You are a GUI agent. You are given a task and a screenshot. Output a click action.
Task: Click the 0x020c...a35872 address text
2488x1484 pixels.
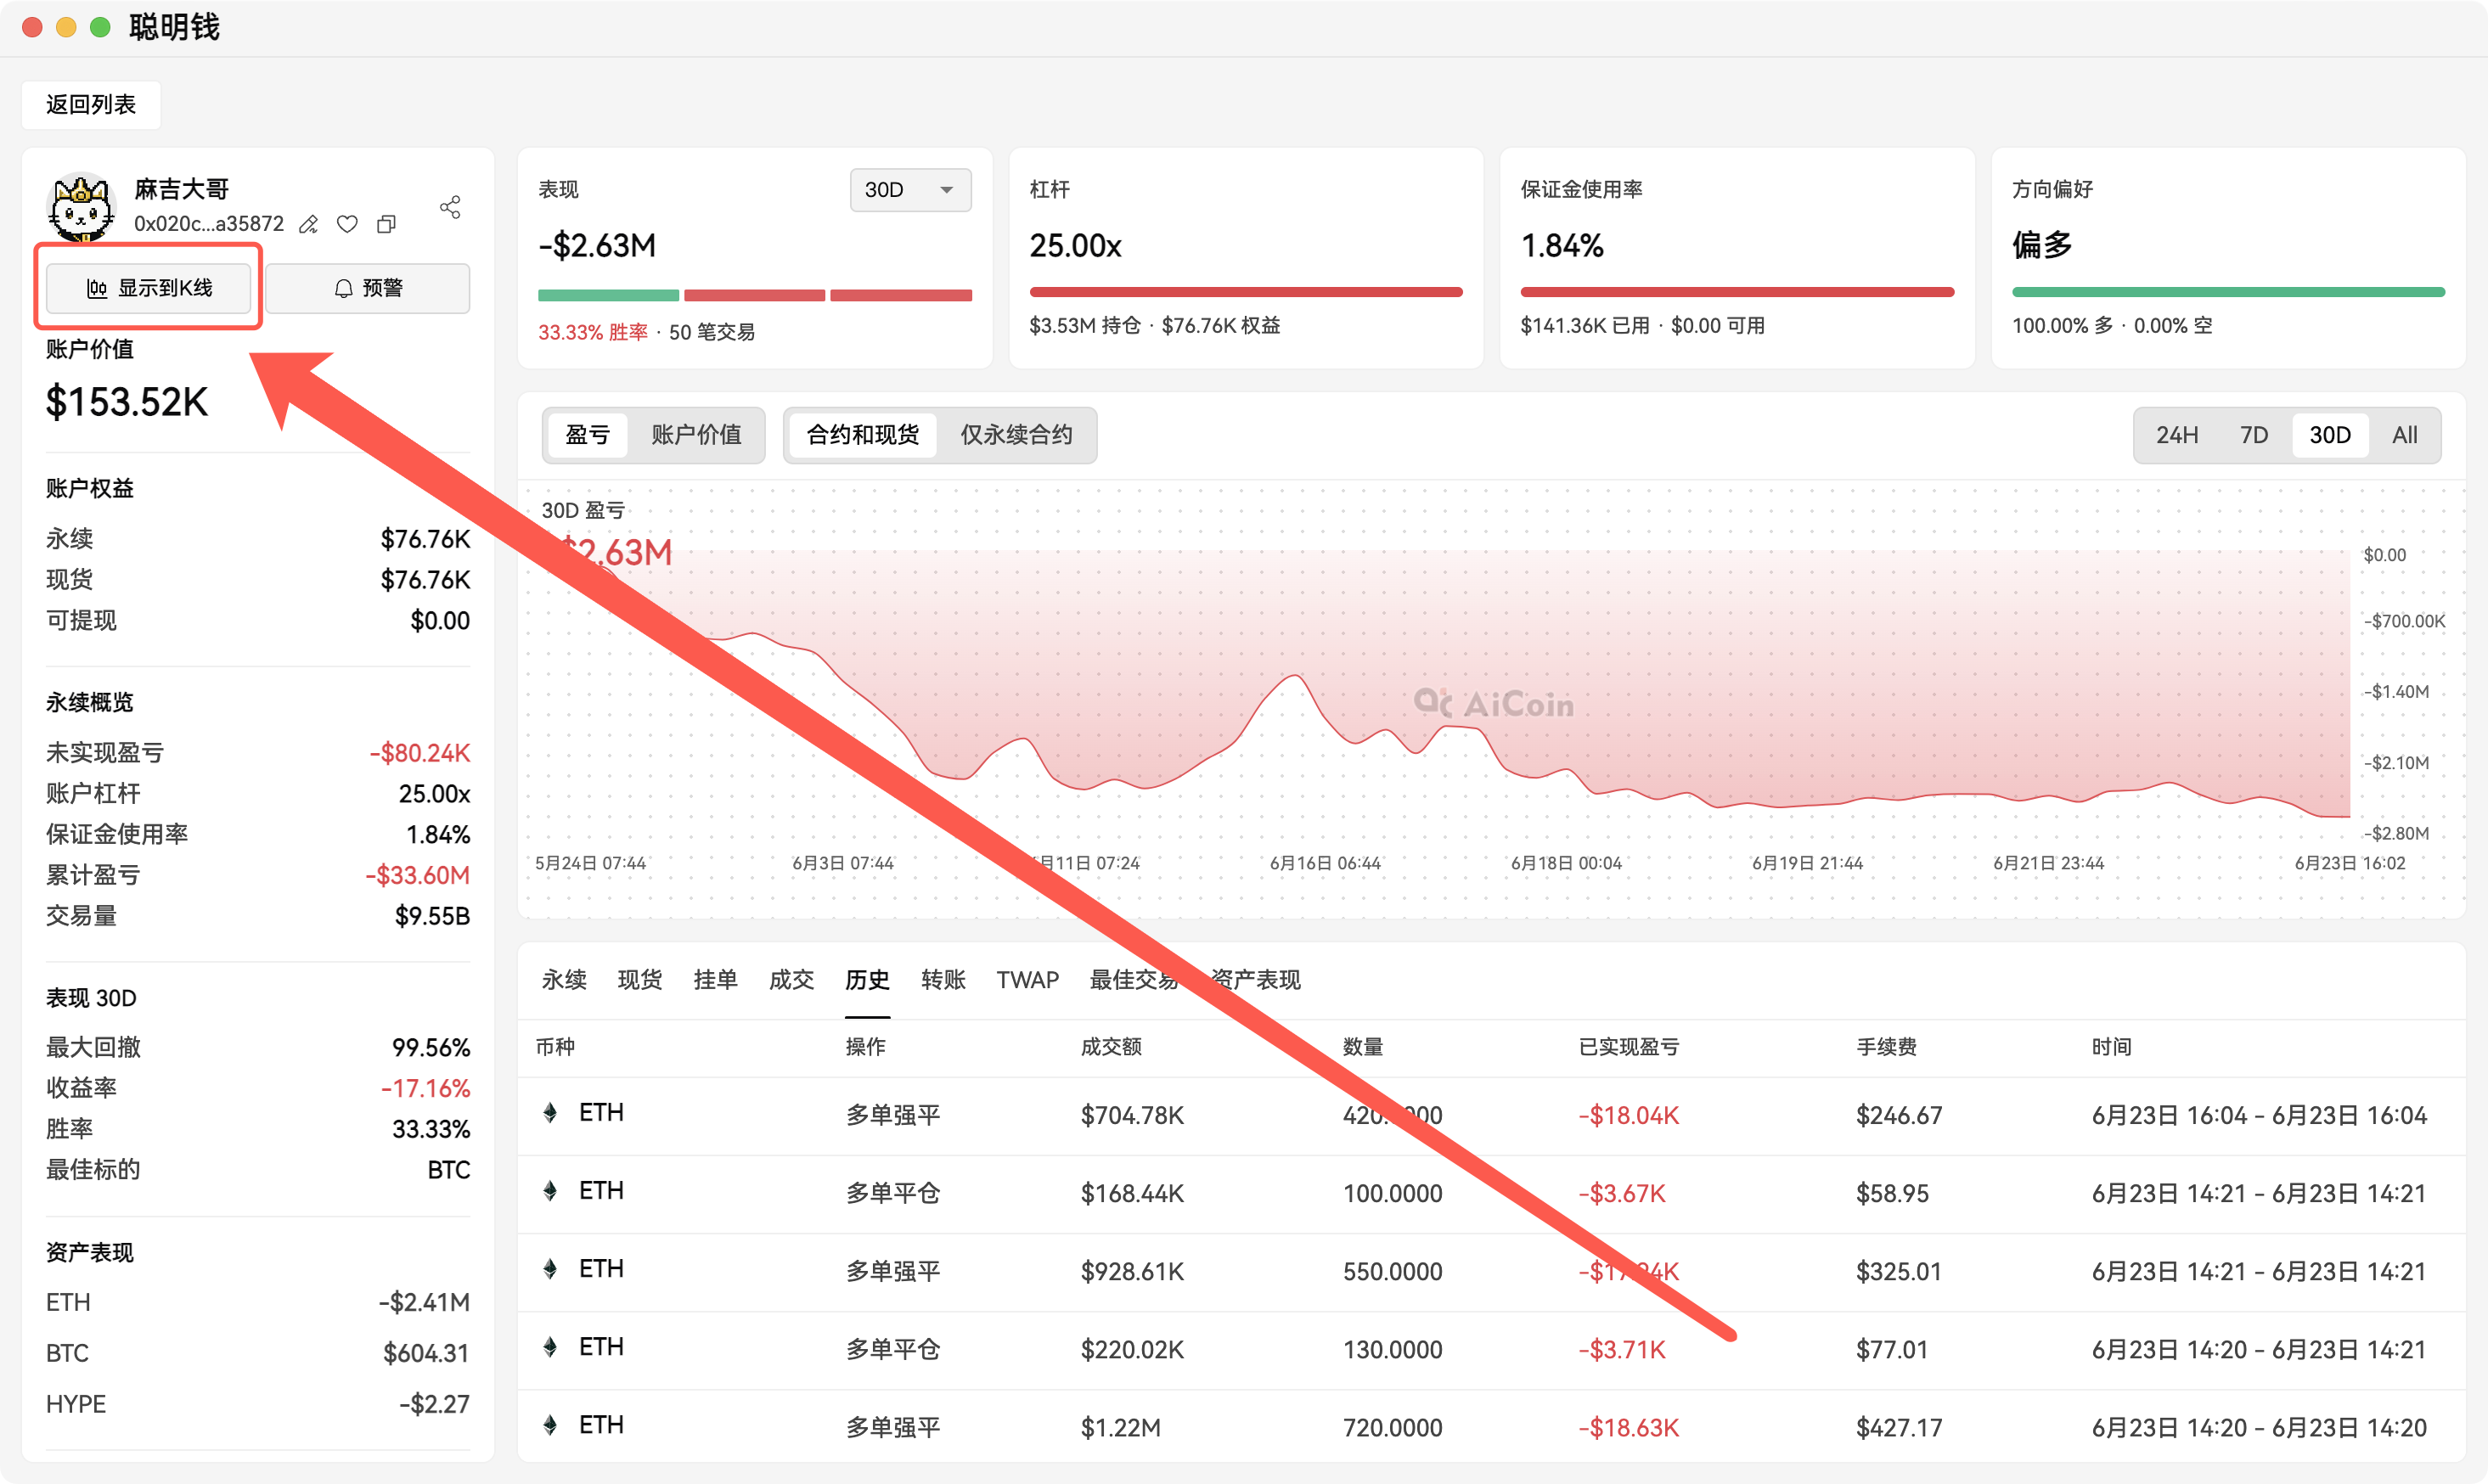(x=209, y=224)
